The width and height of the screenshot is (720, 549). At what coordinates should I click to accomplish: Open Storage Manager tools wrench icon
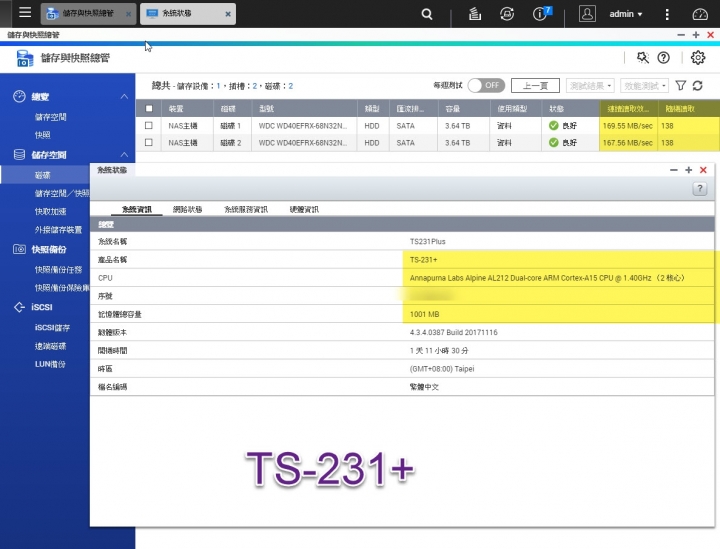point(642,57)
